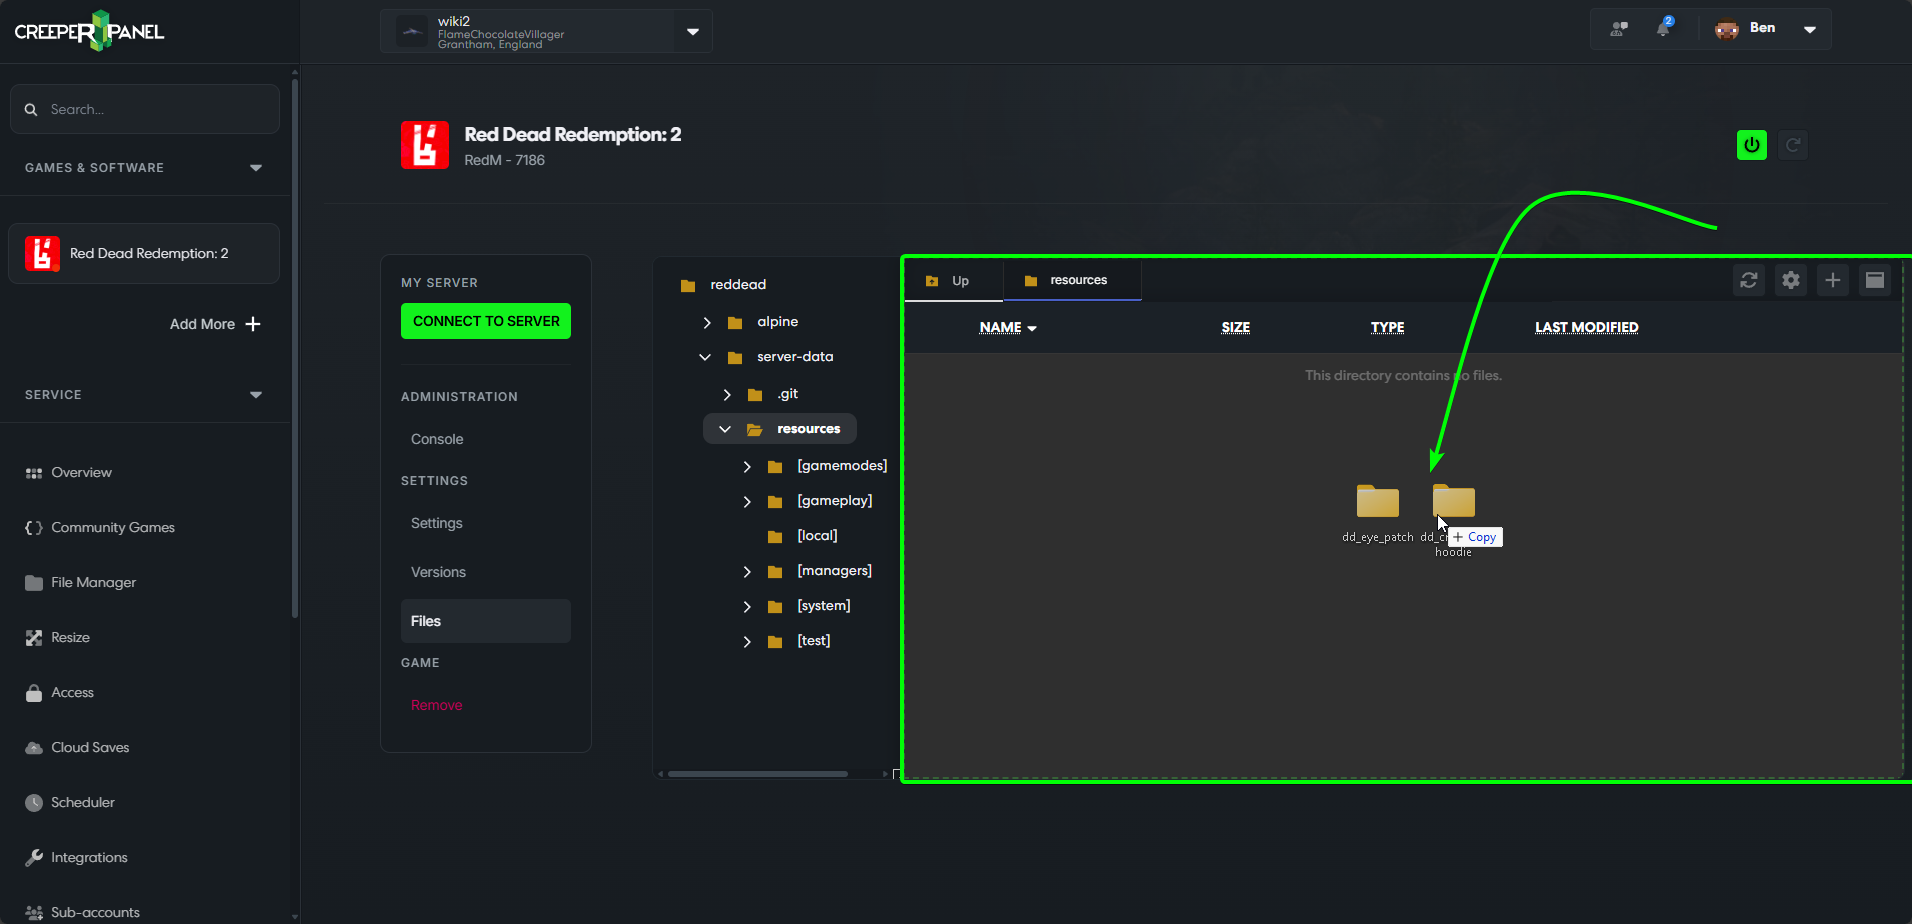This screenshot has width=1912, height=924.
Task: Click the green server power toggle
Action: [x=1751, y=144]
